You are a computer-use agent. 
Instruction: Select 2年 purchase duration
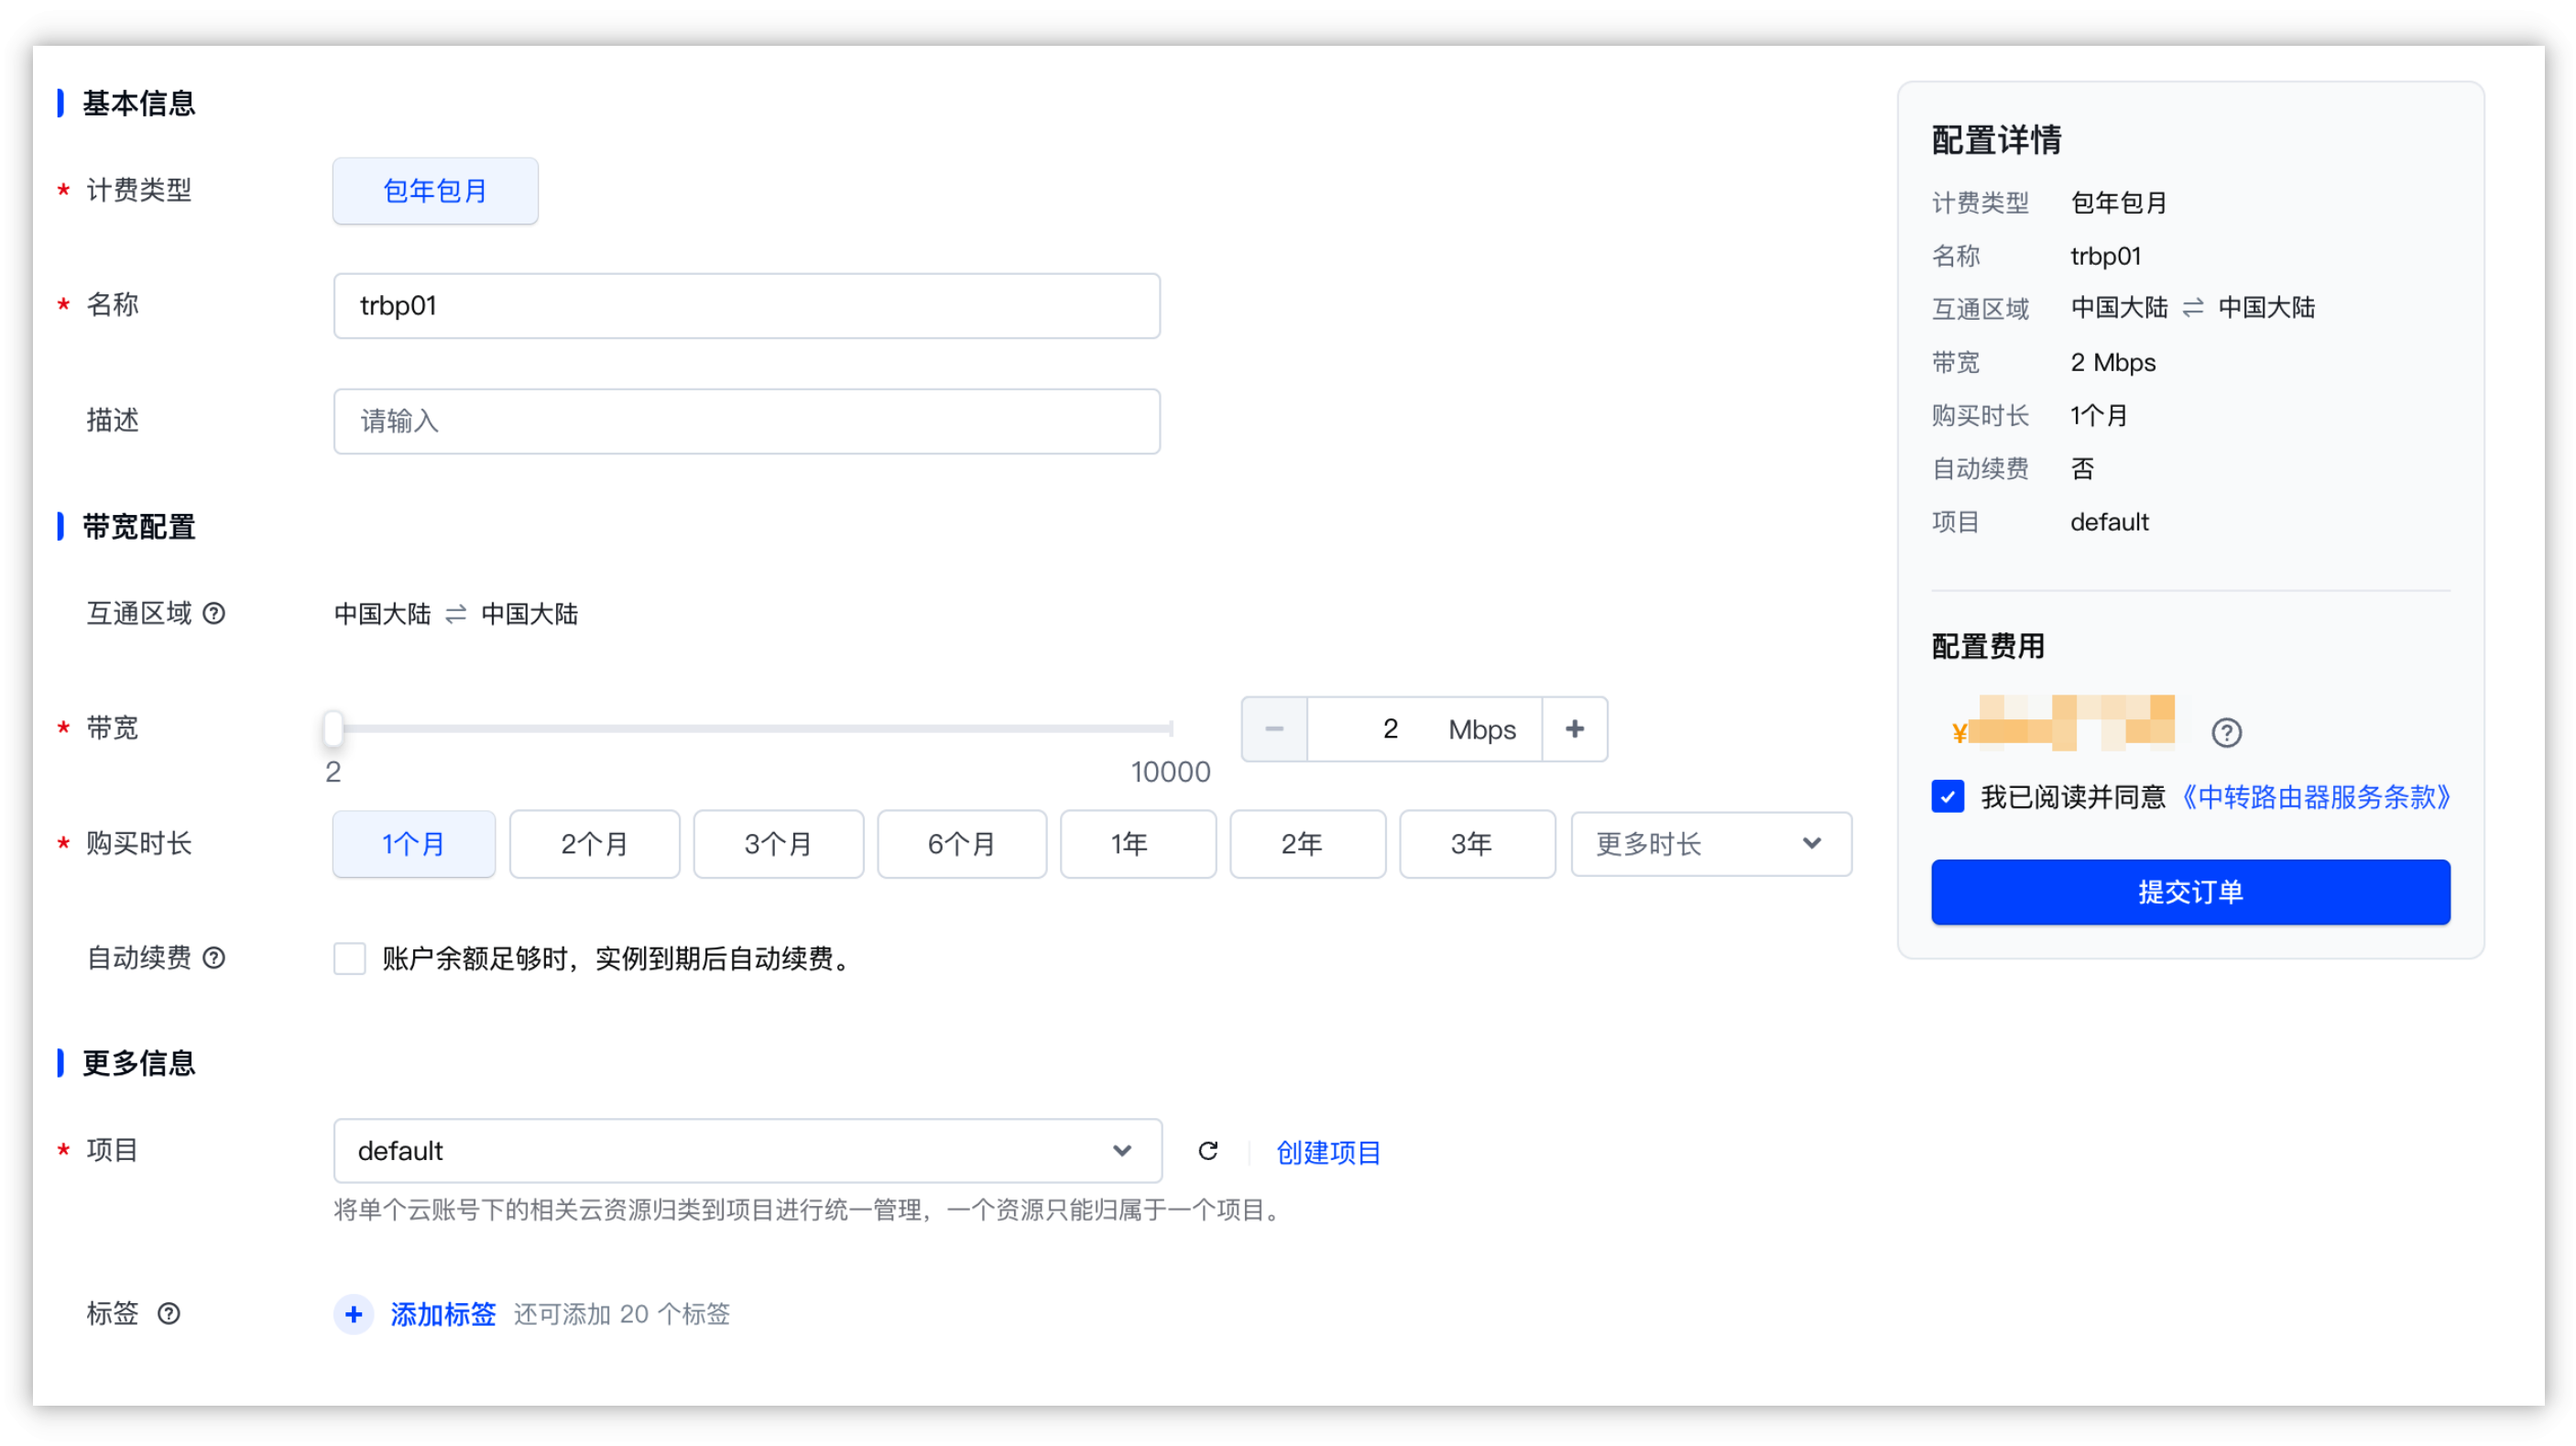coord(1307,844)
